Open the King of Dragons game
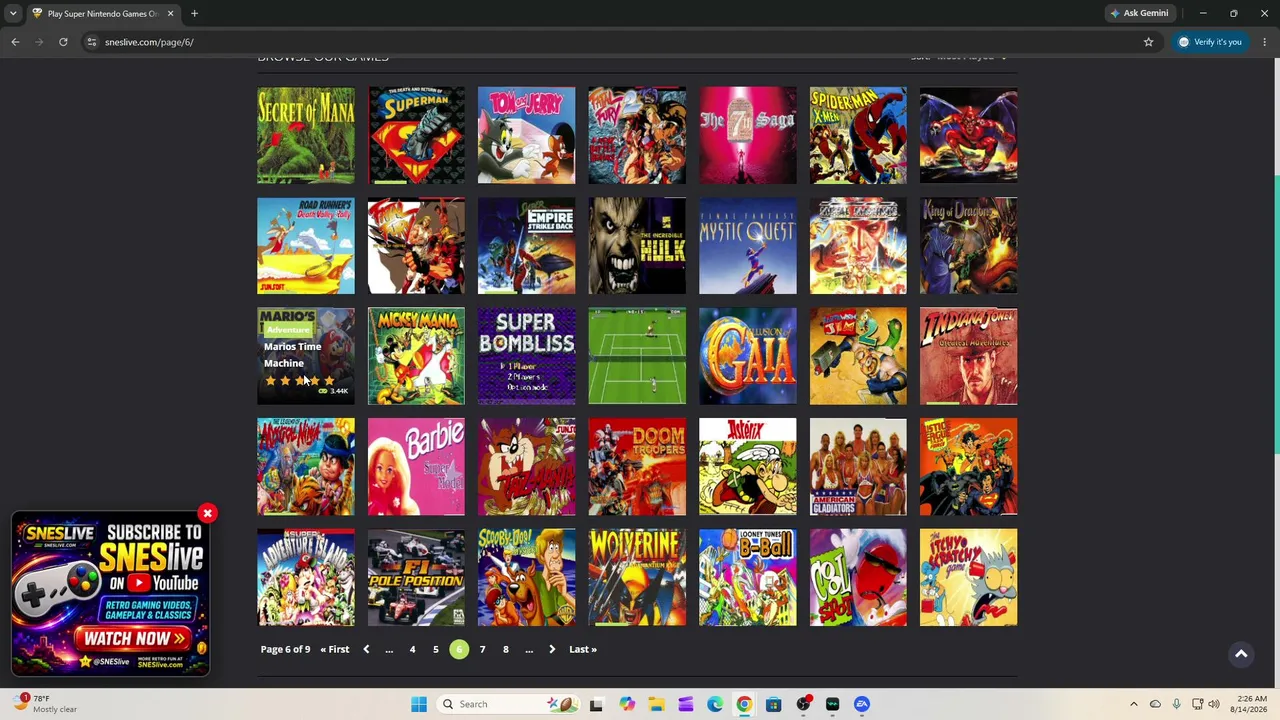This screenshot has height=720, width=1280. coord(969,246)
